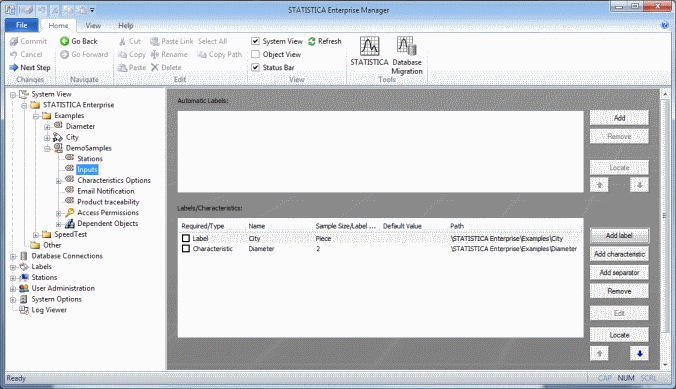Image resolution: width=676 pixels, height=389 pixels.
Task: Open the File menu
Action: (x=22, y=25)
